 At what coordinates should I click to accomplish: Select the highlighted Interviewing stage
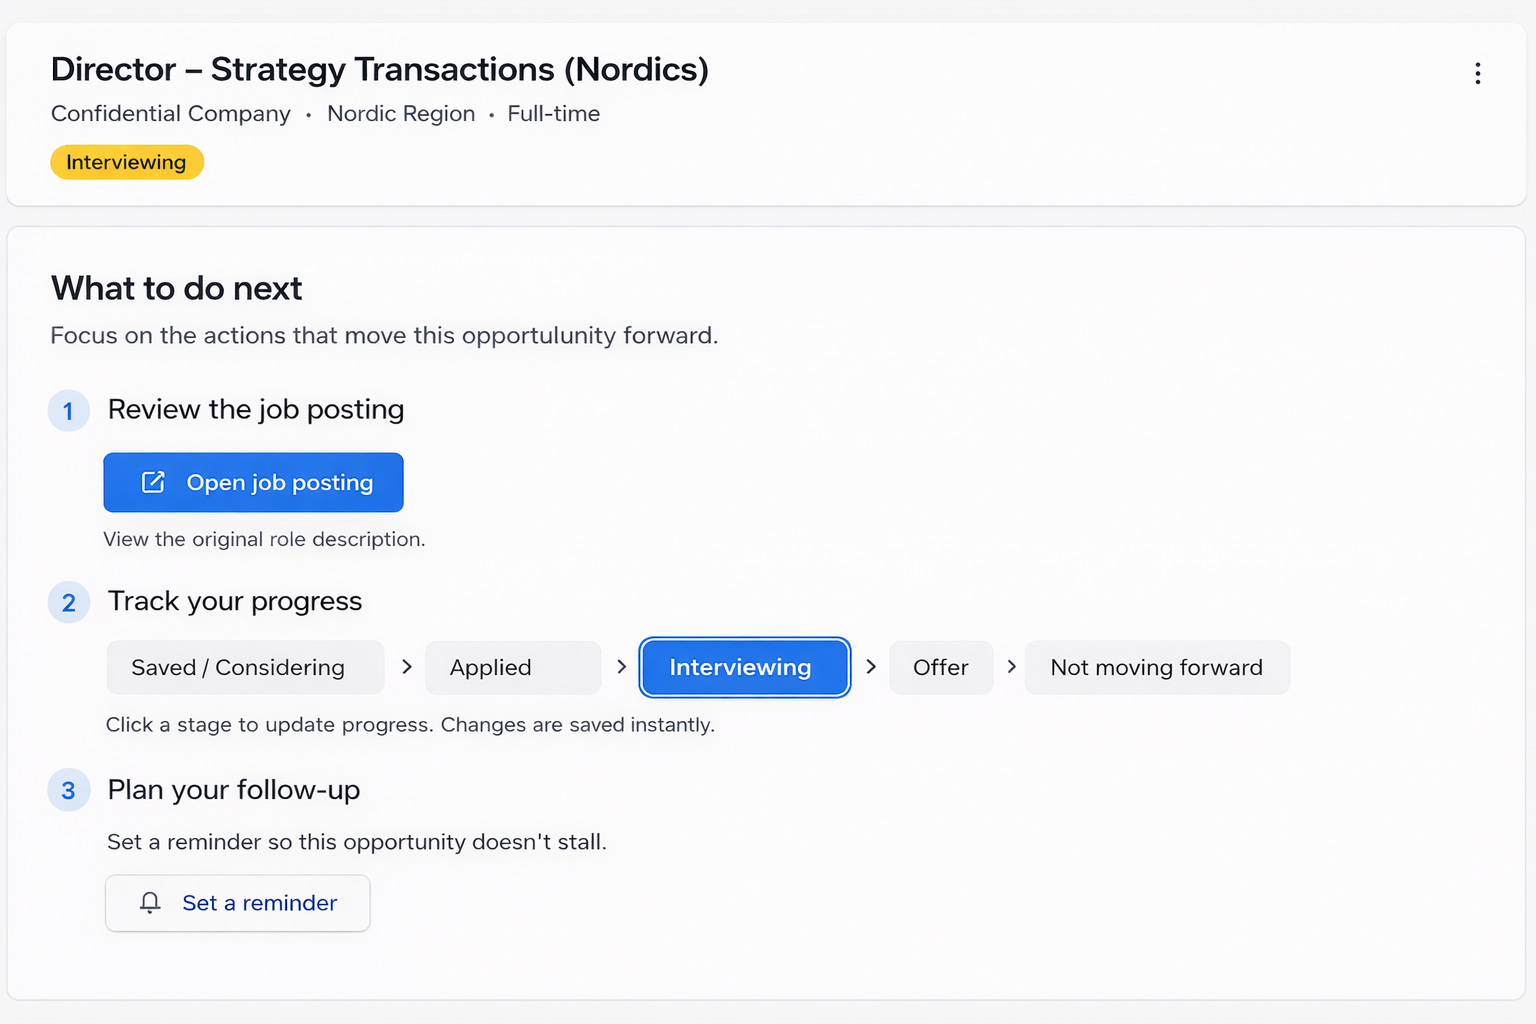coord(744,667)
